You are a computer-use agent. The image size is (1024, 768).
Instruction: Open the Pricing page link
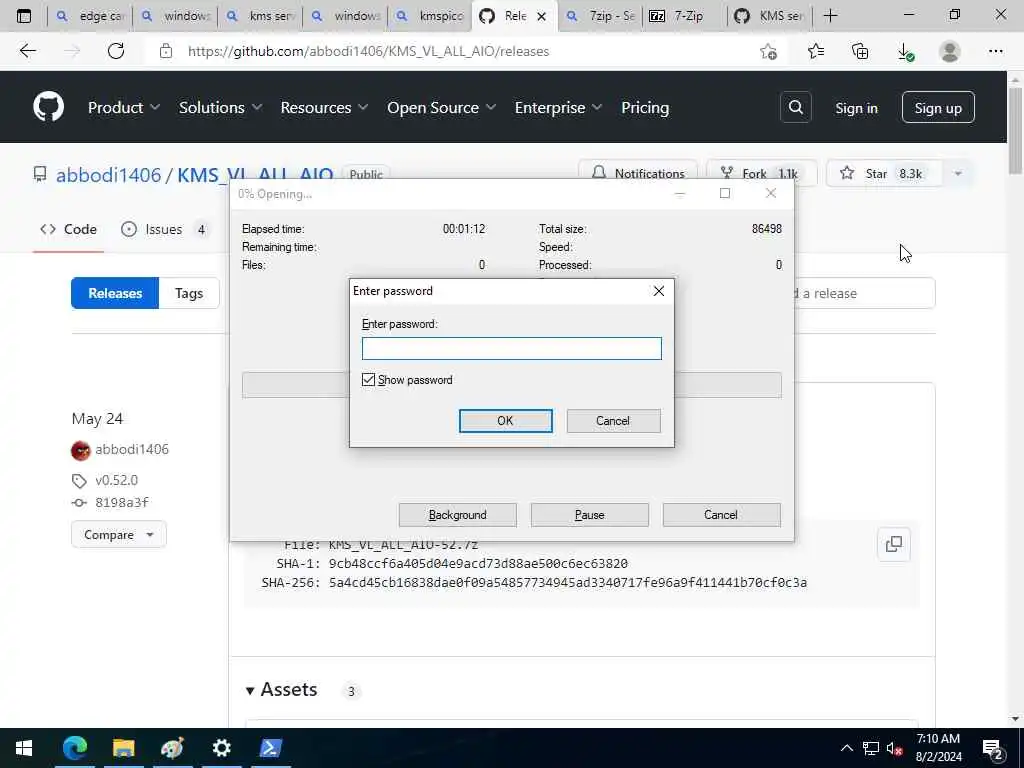tap(645, 108)
